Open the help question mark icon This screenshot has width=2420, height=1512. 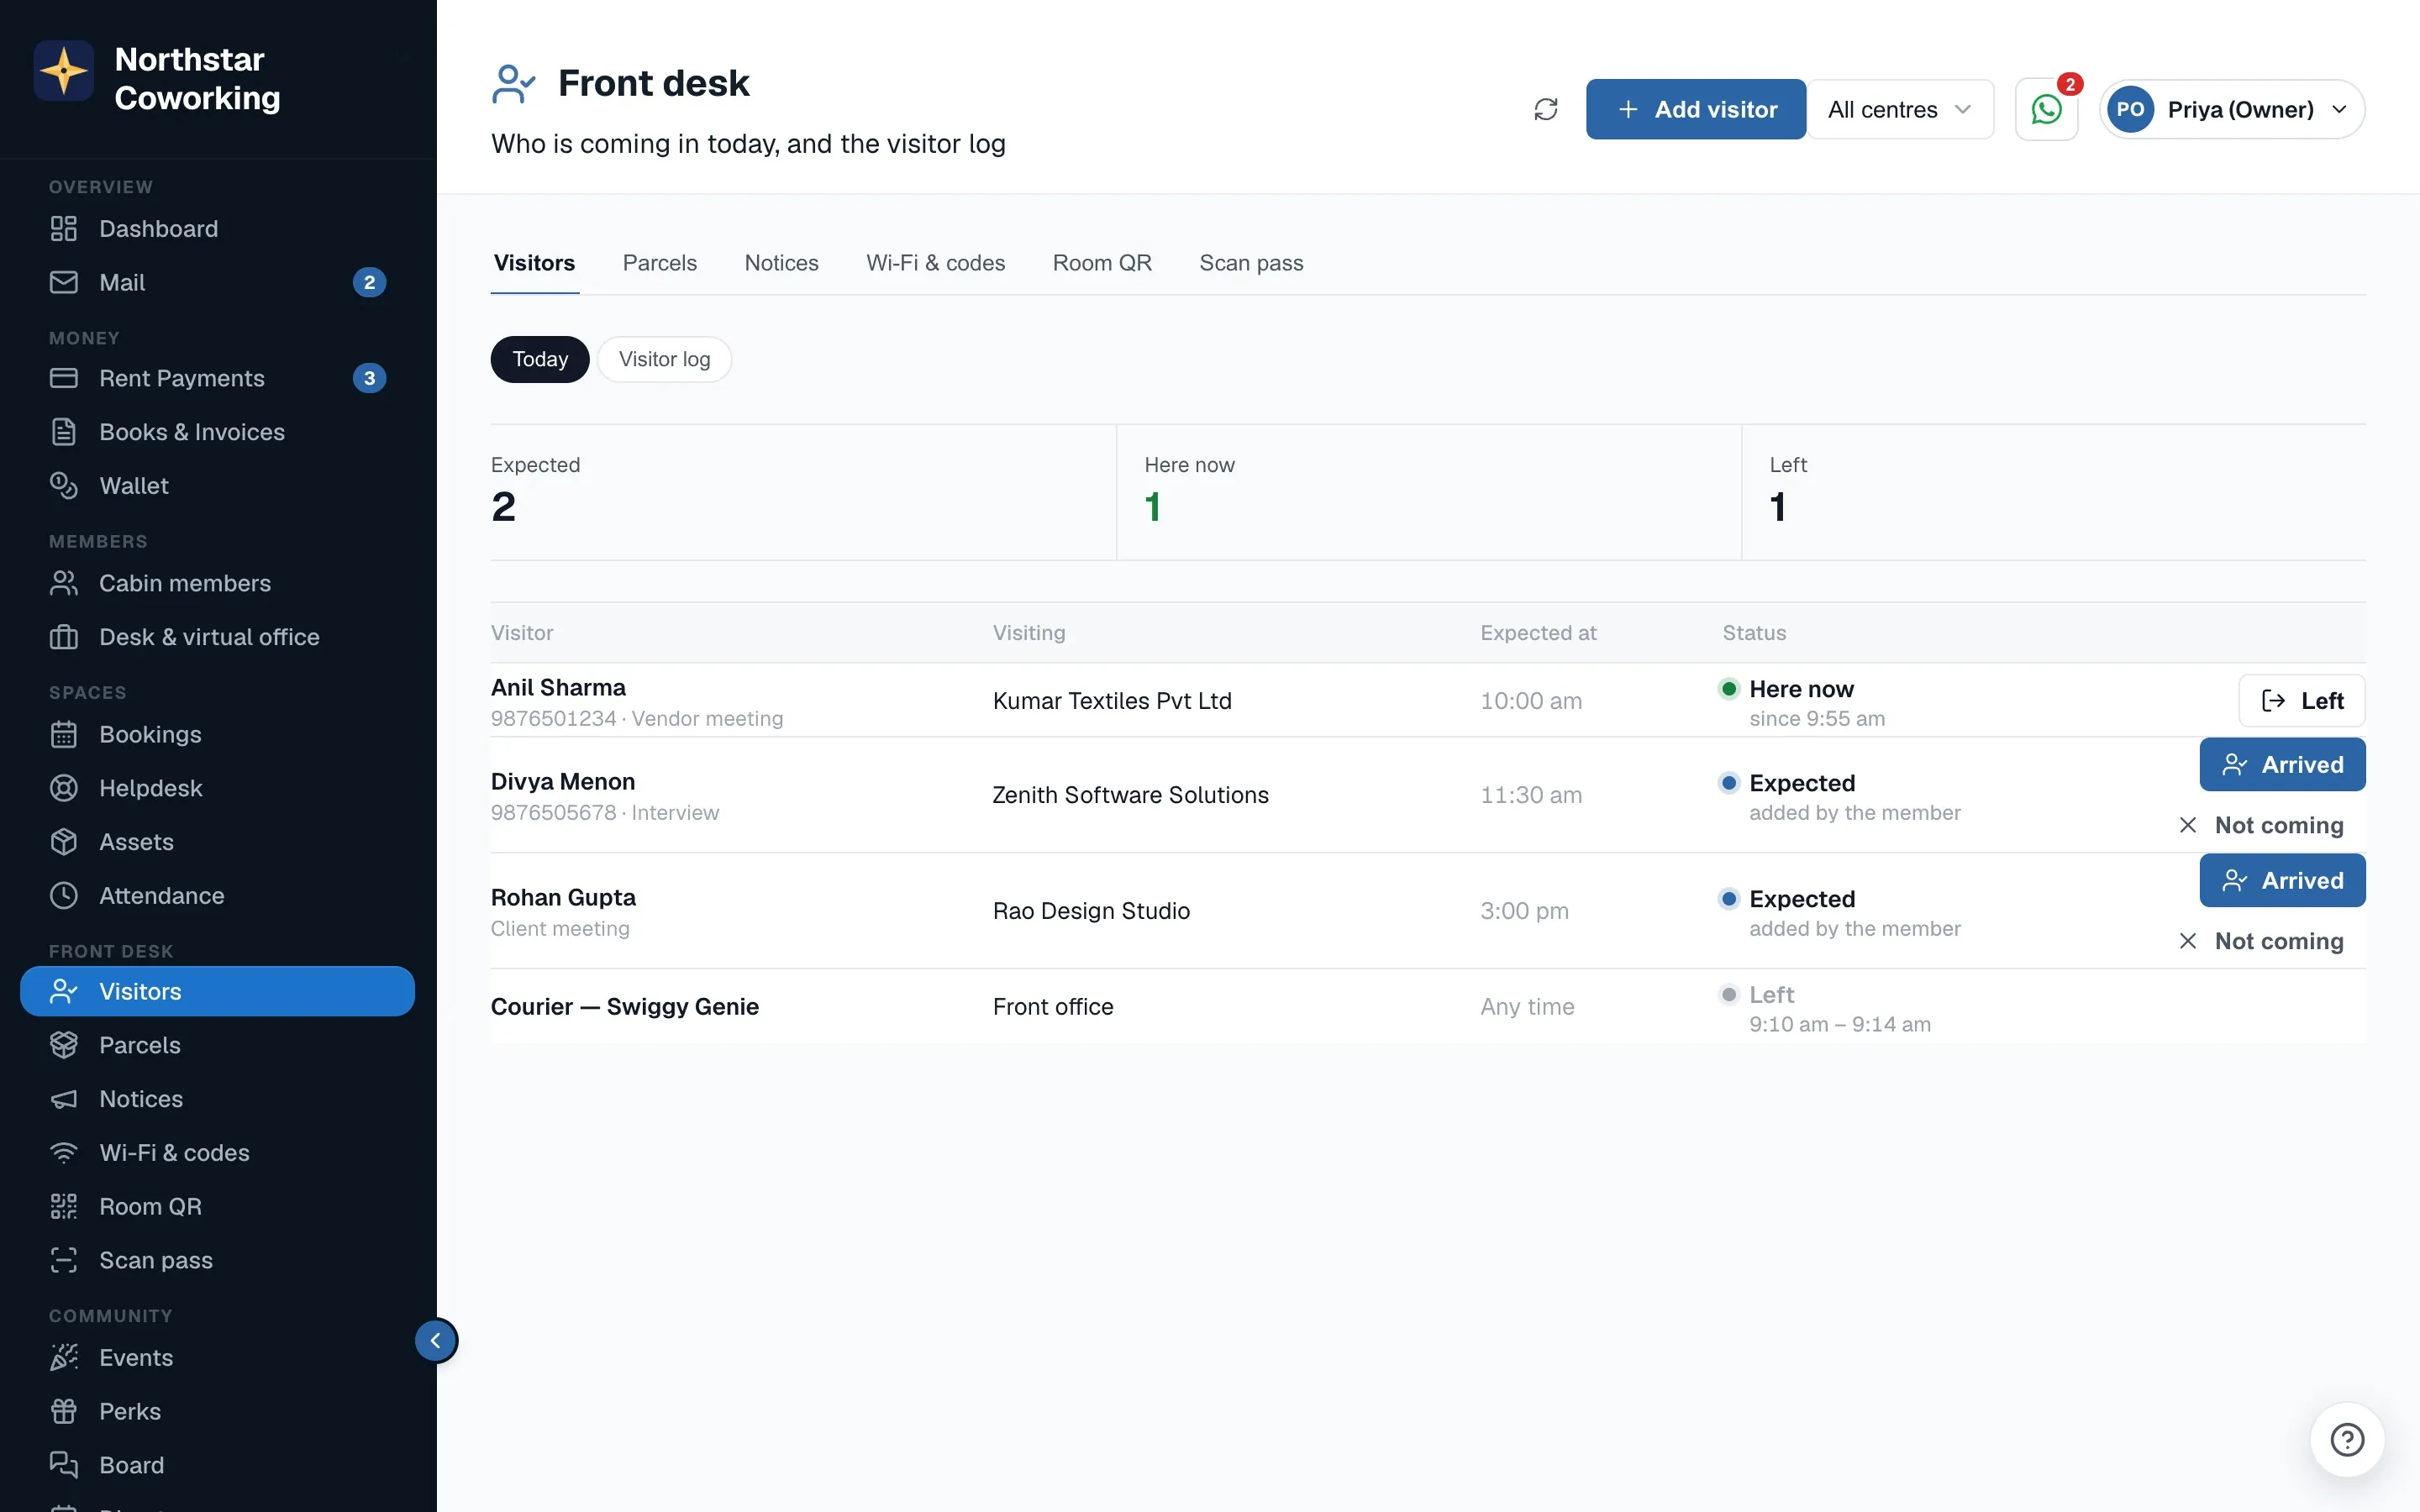coord(2347,1440)
